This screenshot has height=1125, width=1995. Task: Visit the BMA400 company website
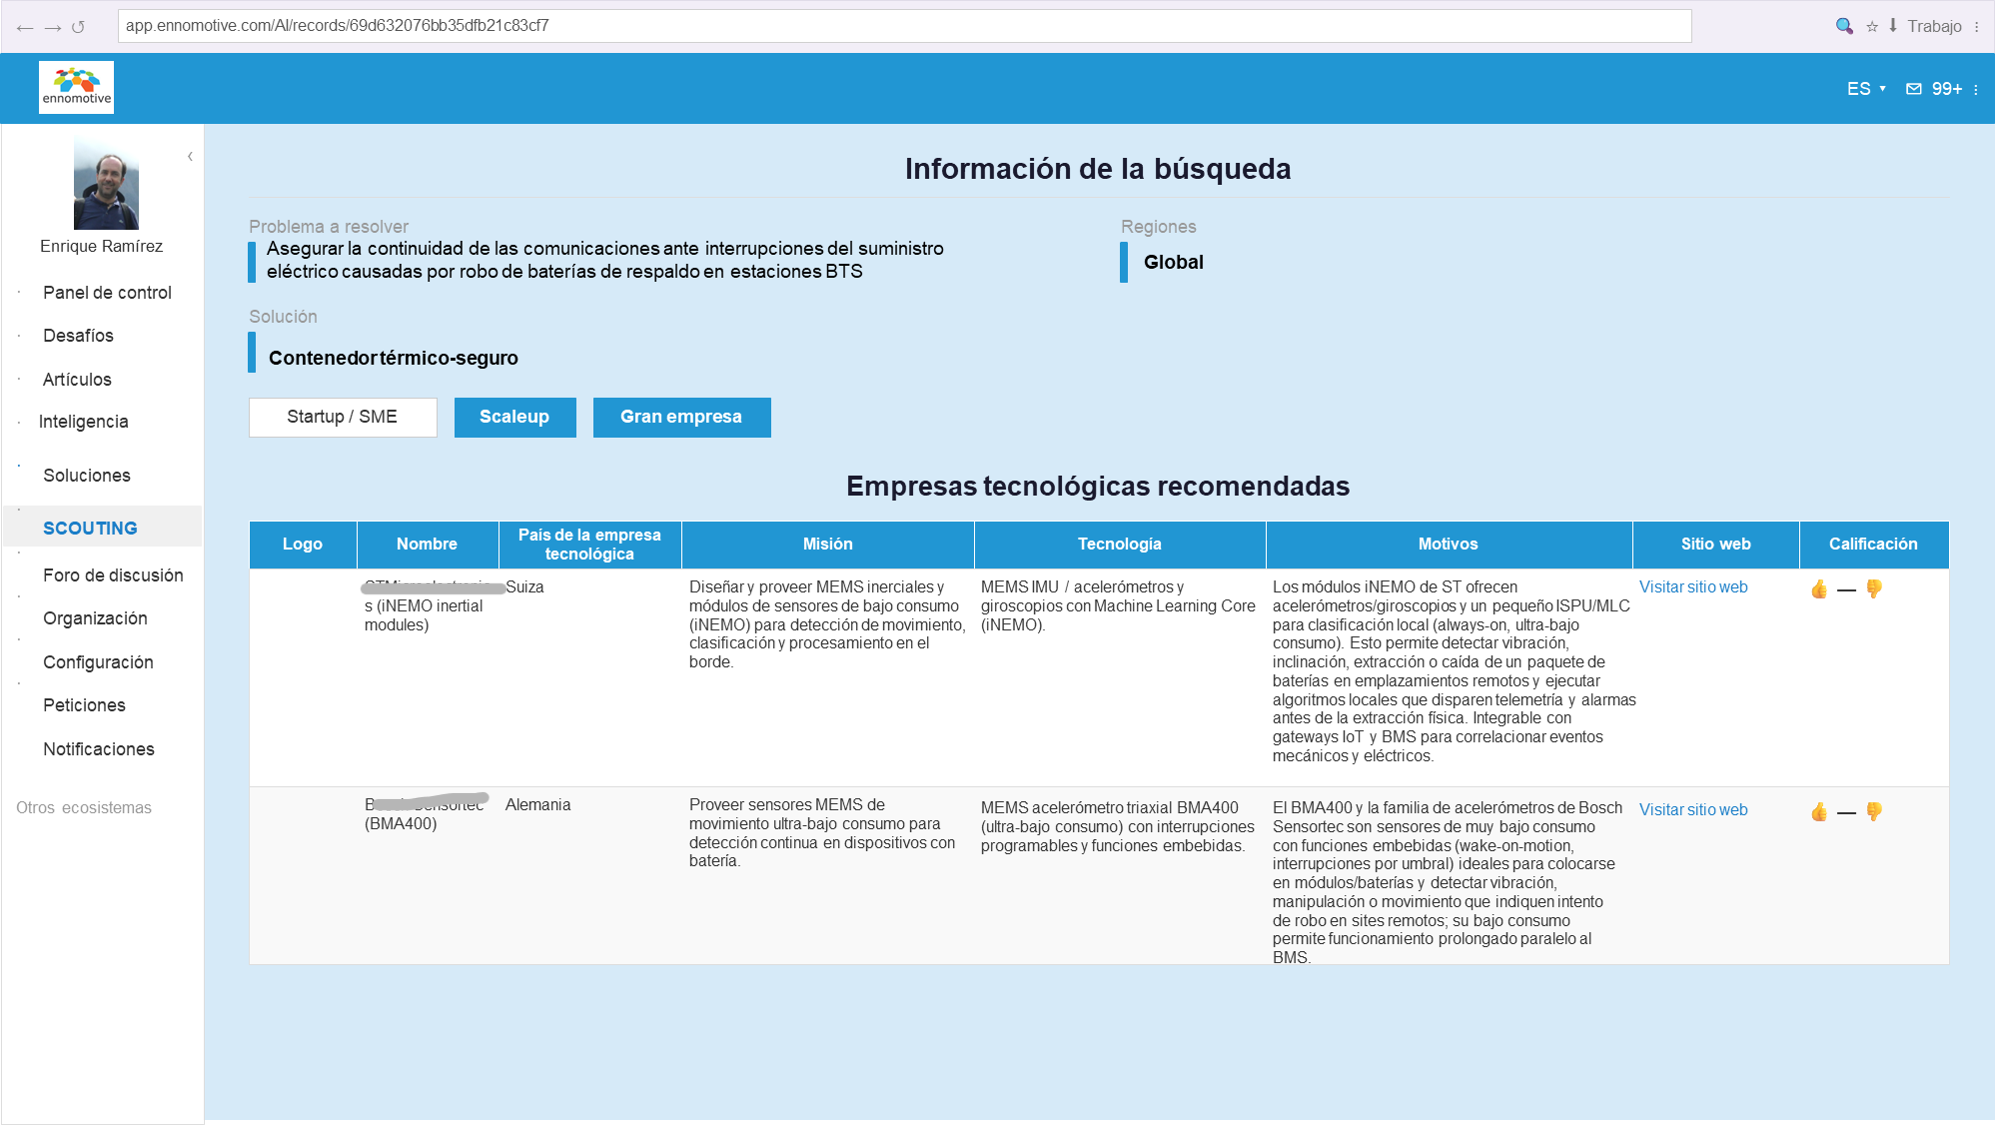[x=1693, y=810]
